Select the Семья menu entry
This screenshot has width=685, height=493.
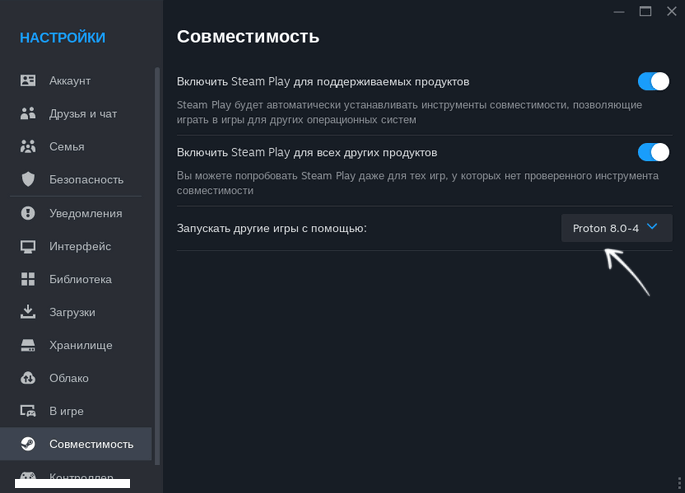point(76,146)
